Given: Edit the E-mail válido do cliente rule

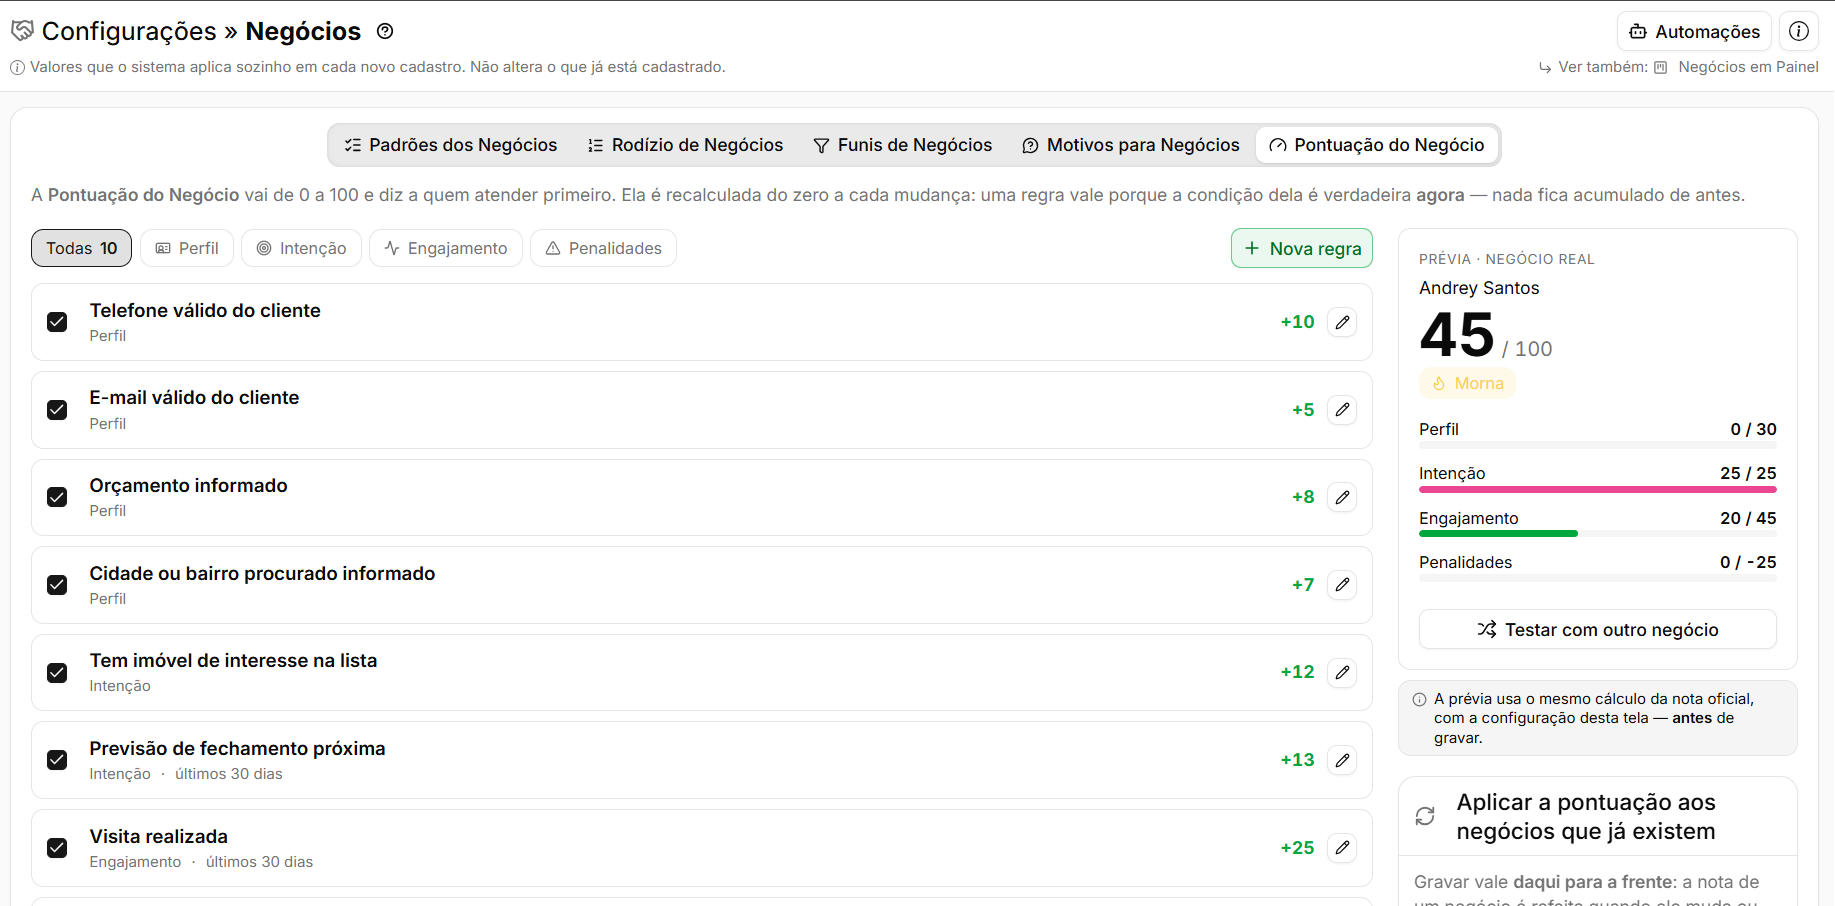Looking at the screenshot, I should [x=1342, y=410].
